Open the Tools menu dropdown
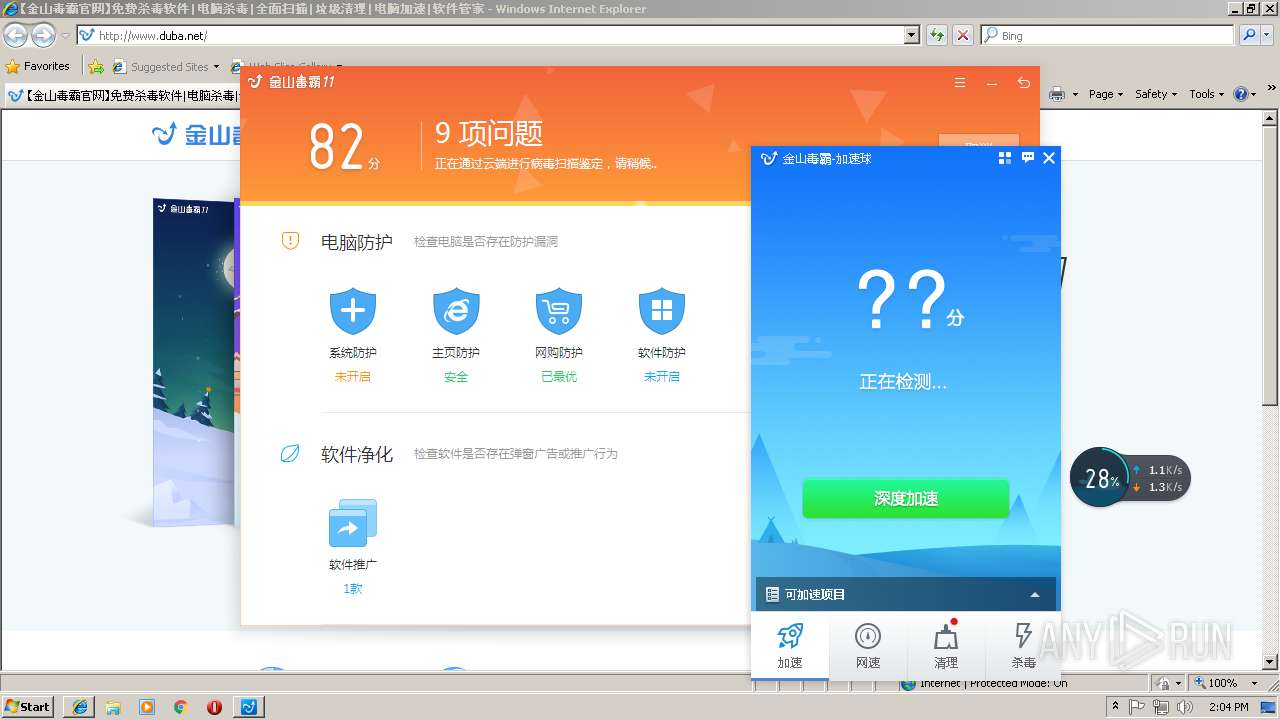Image resolution: width=1280 pixels, height=720 pixels. (x=1206, y=94)
